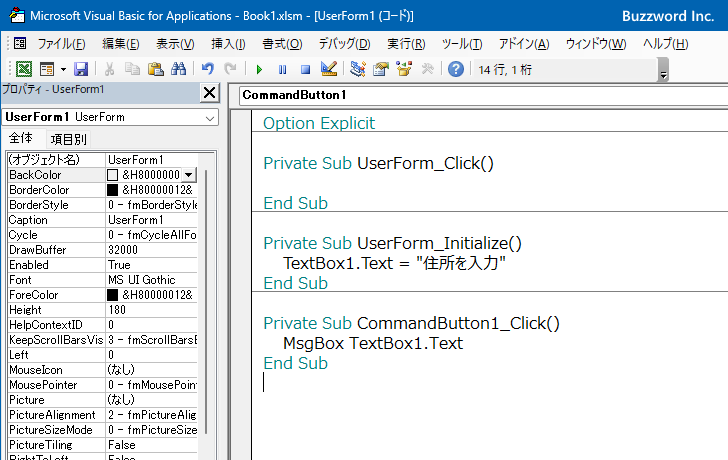
Task: Open the Toolbox icon
Action: 427,69
